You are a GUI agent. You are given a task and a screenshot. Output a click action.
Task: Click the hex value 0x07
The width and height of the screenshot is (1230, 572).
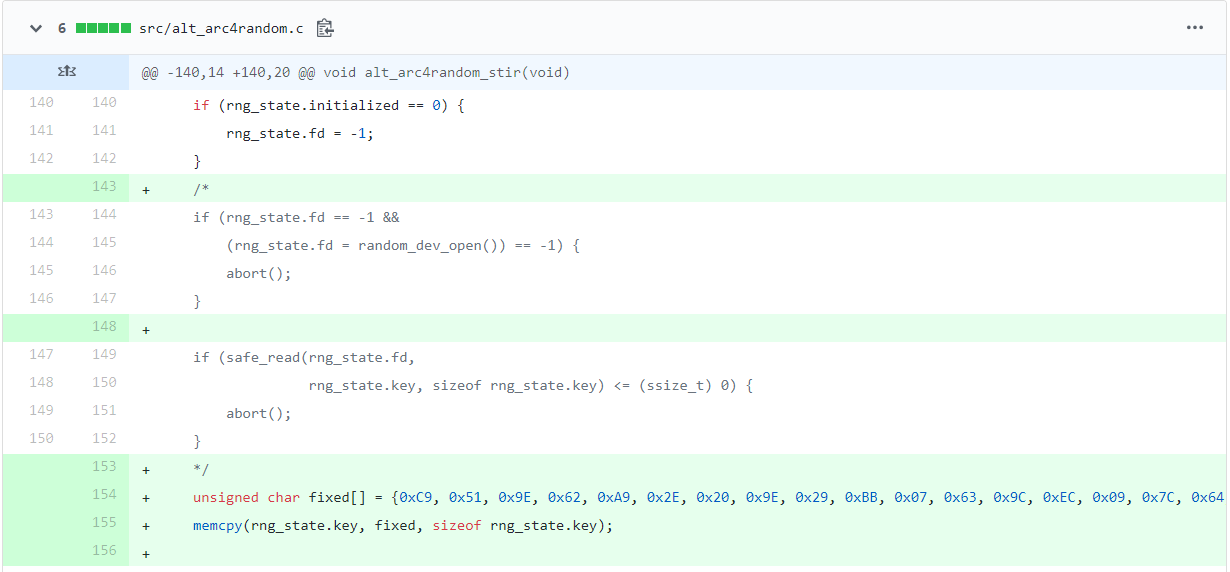click(x=911, y=497)
